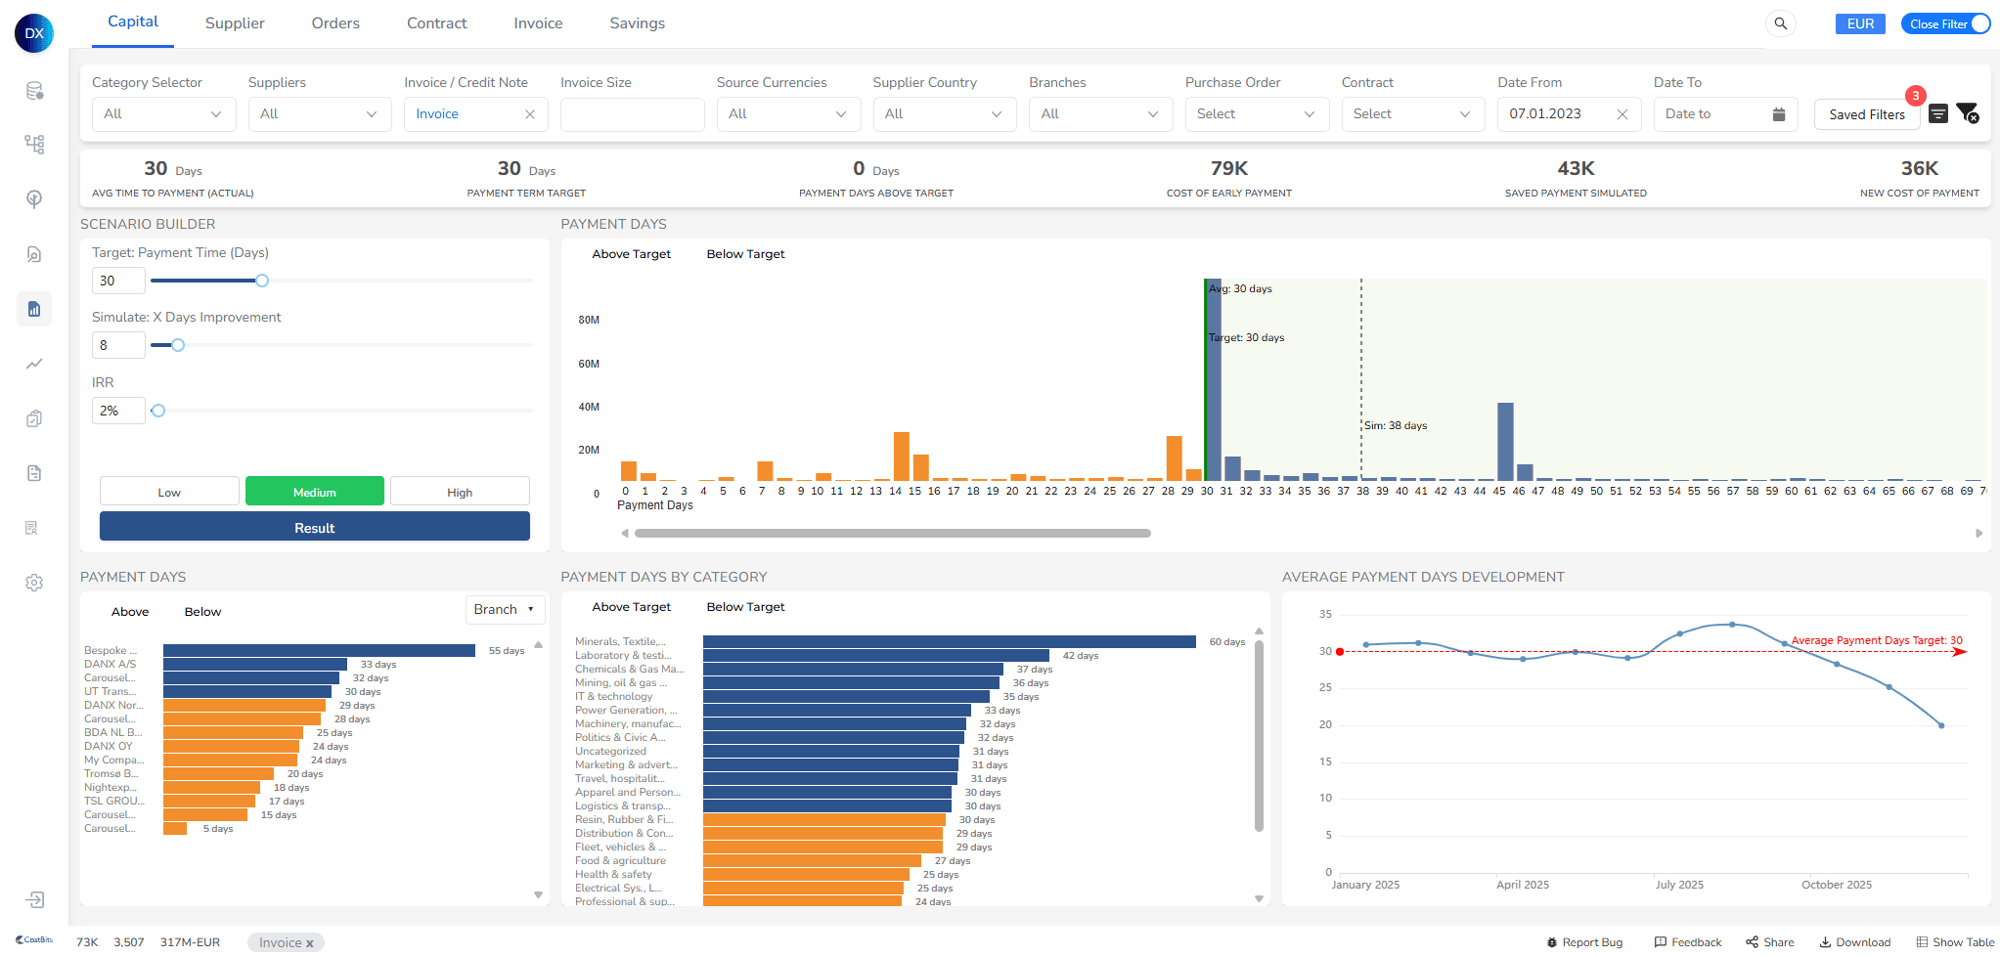Open the calendar icon in Date To

coord(1778,114)
